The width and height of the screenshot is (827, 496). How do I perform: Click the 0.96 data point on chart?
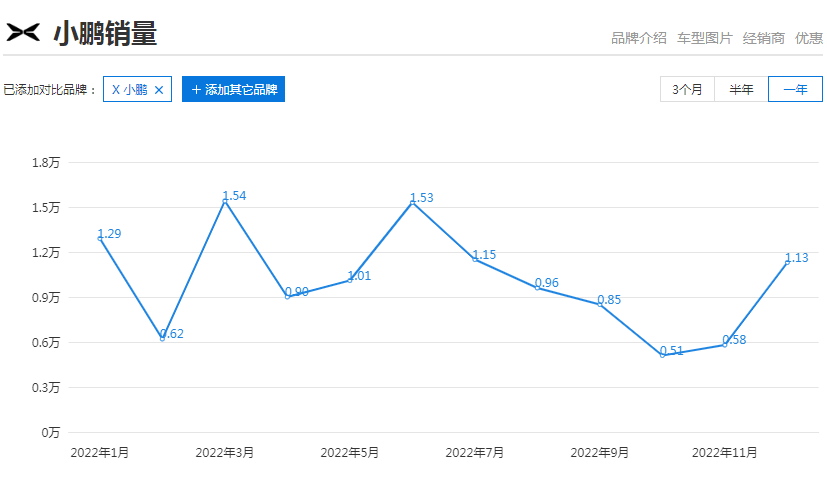[x=537, y=288]
